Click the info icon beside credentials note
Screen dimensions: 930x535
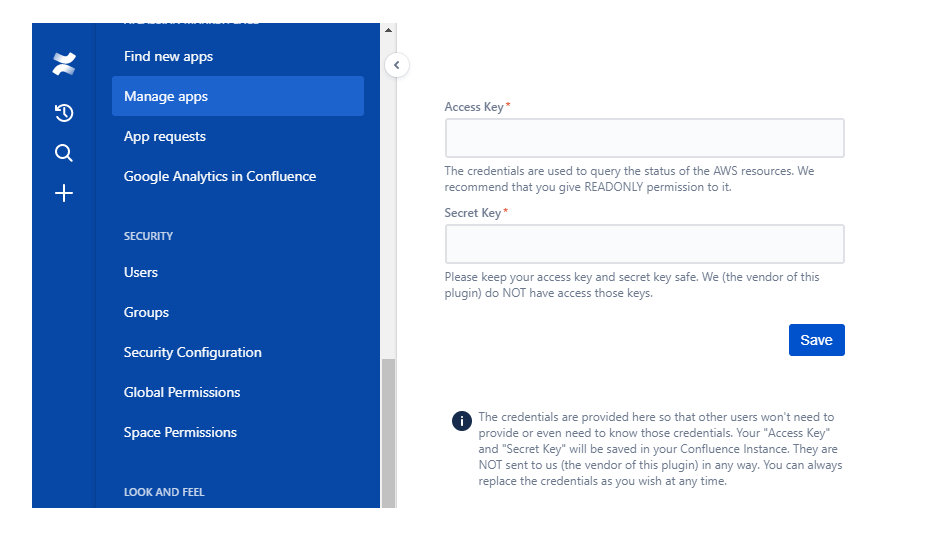(x=461, y=421)
